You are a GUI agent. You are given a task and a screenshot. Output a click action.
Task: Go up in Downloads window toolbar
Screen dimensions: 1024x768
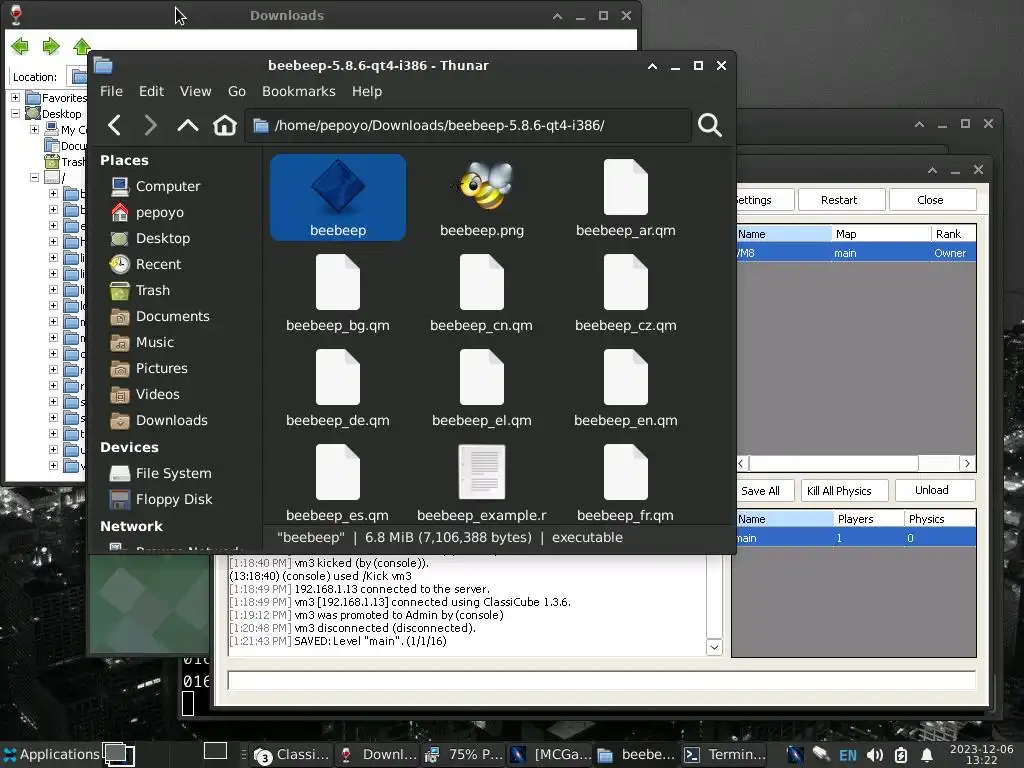(x=82, y=46)
